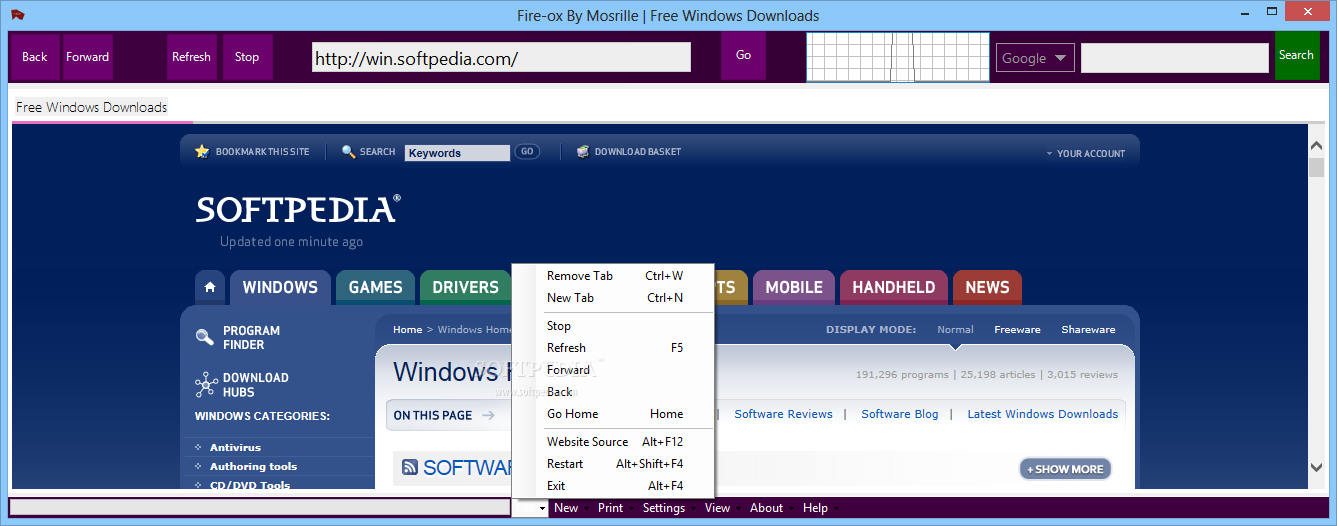The image size is (1337, 526).
Task: Click the grid graph panel in toolbar
Action: [x=897, y=57]
